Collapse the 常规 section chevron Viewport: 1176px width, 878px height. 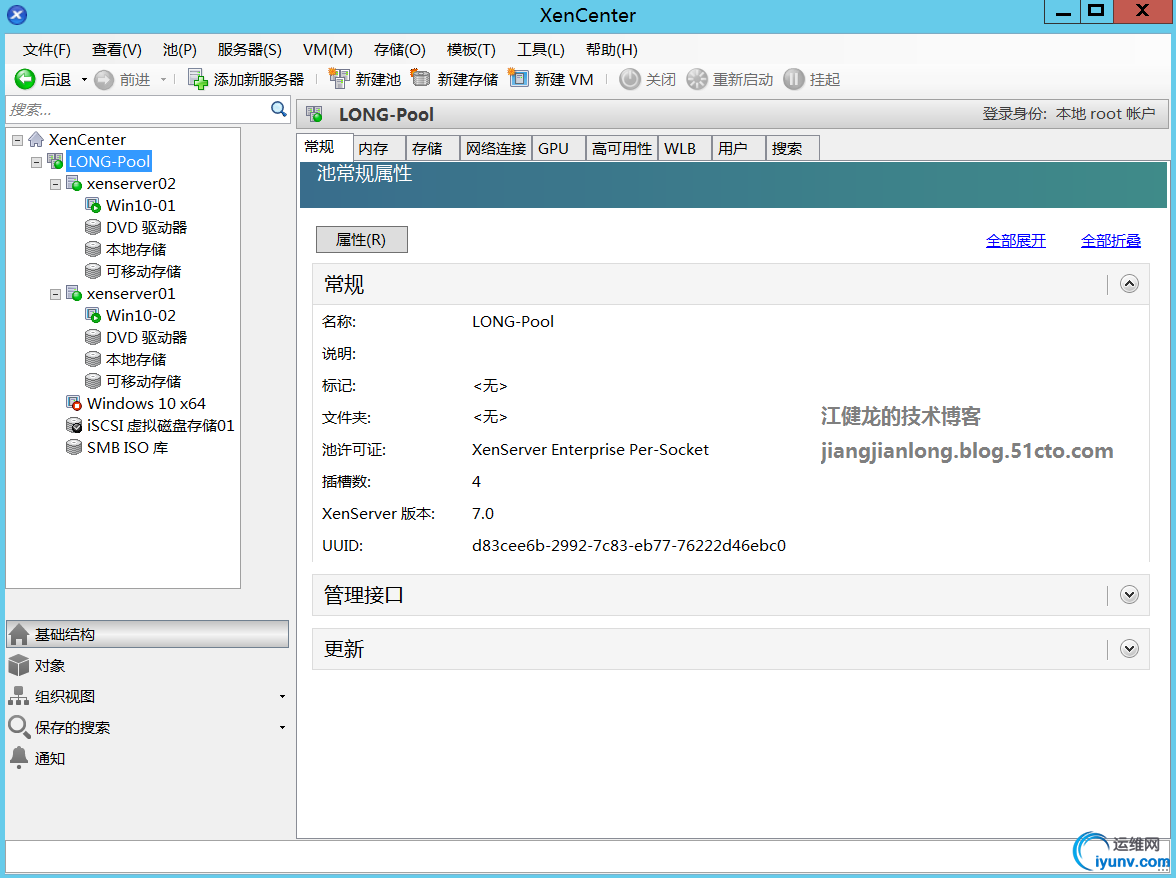[1129, 283]
